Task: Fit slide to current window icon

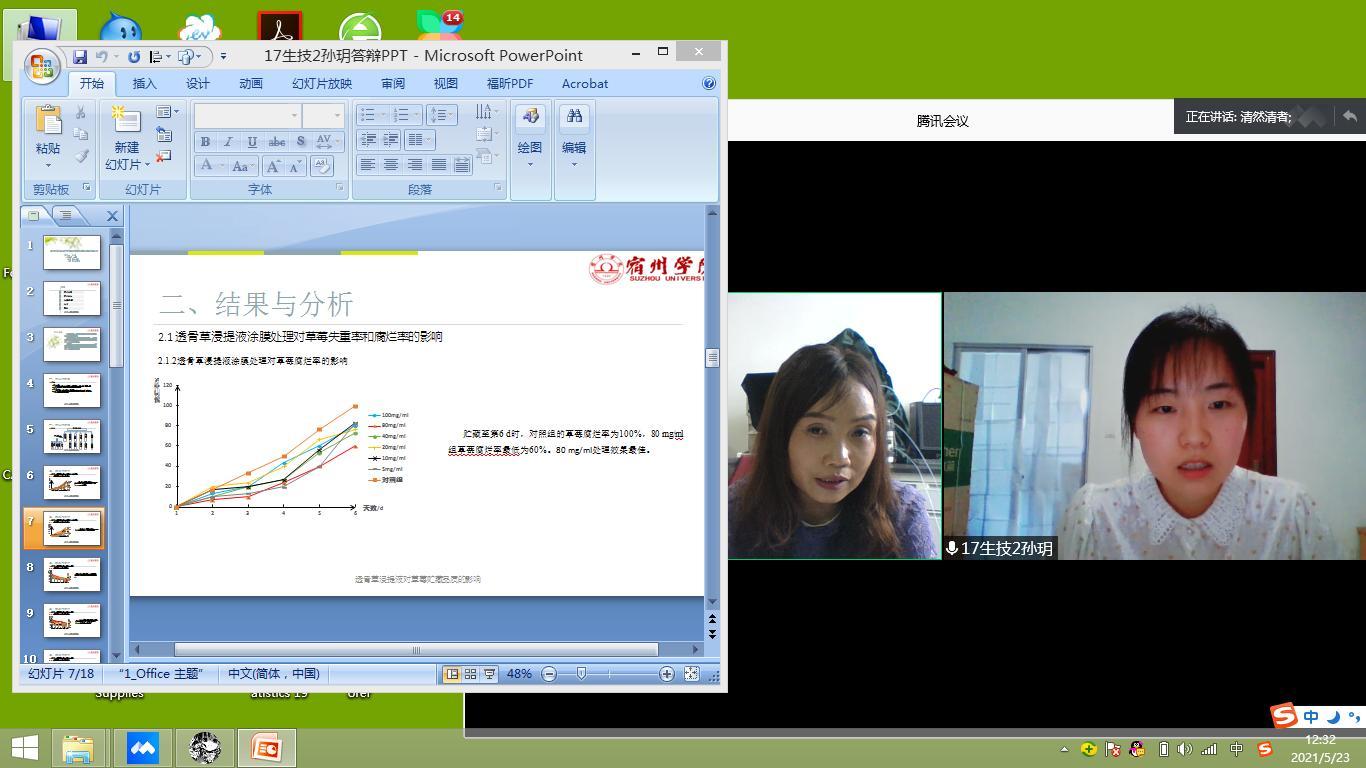Action: tap(691, 674)
